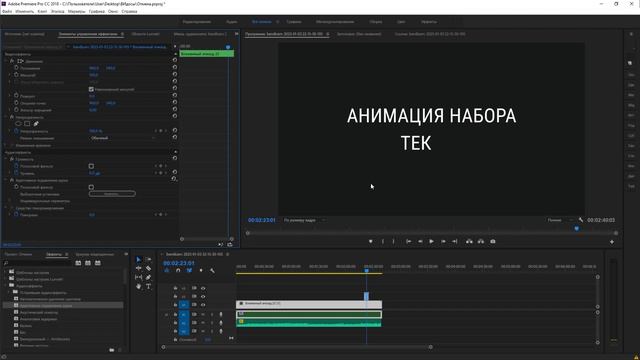The image size is (640, 360).
Task: Add a marker from the timeline header
Action: coord(201,271)
